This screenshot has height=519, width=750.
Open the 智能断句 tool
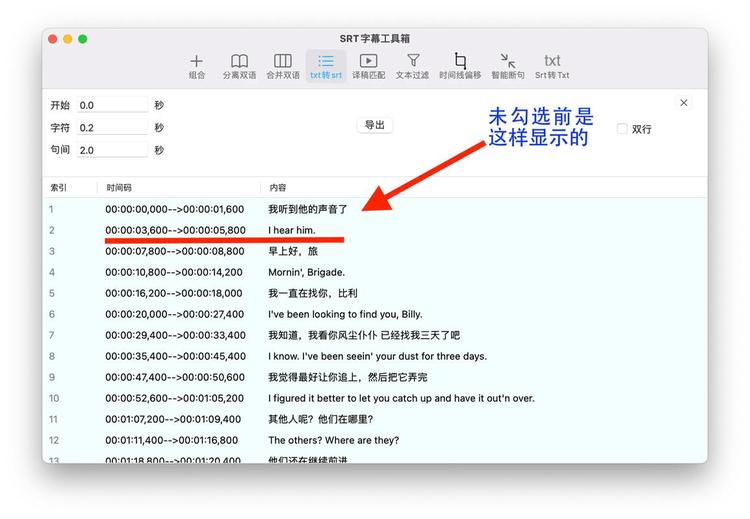pos(507,66)
